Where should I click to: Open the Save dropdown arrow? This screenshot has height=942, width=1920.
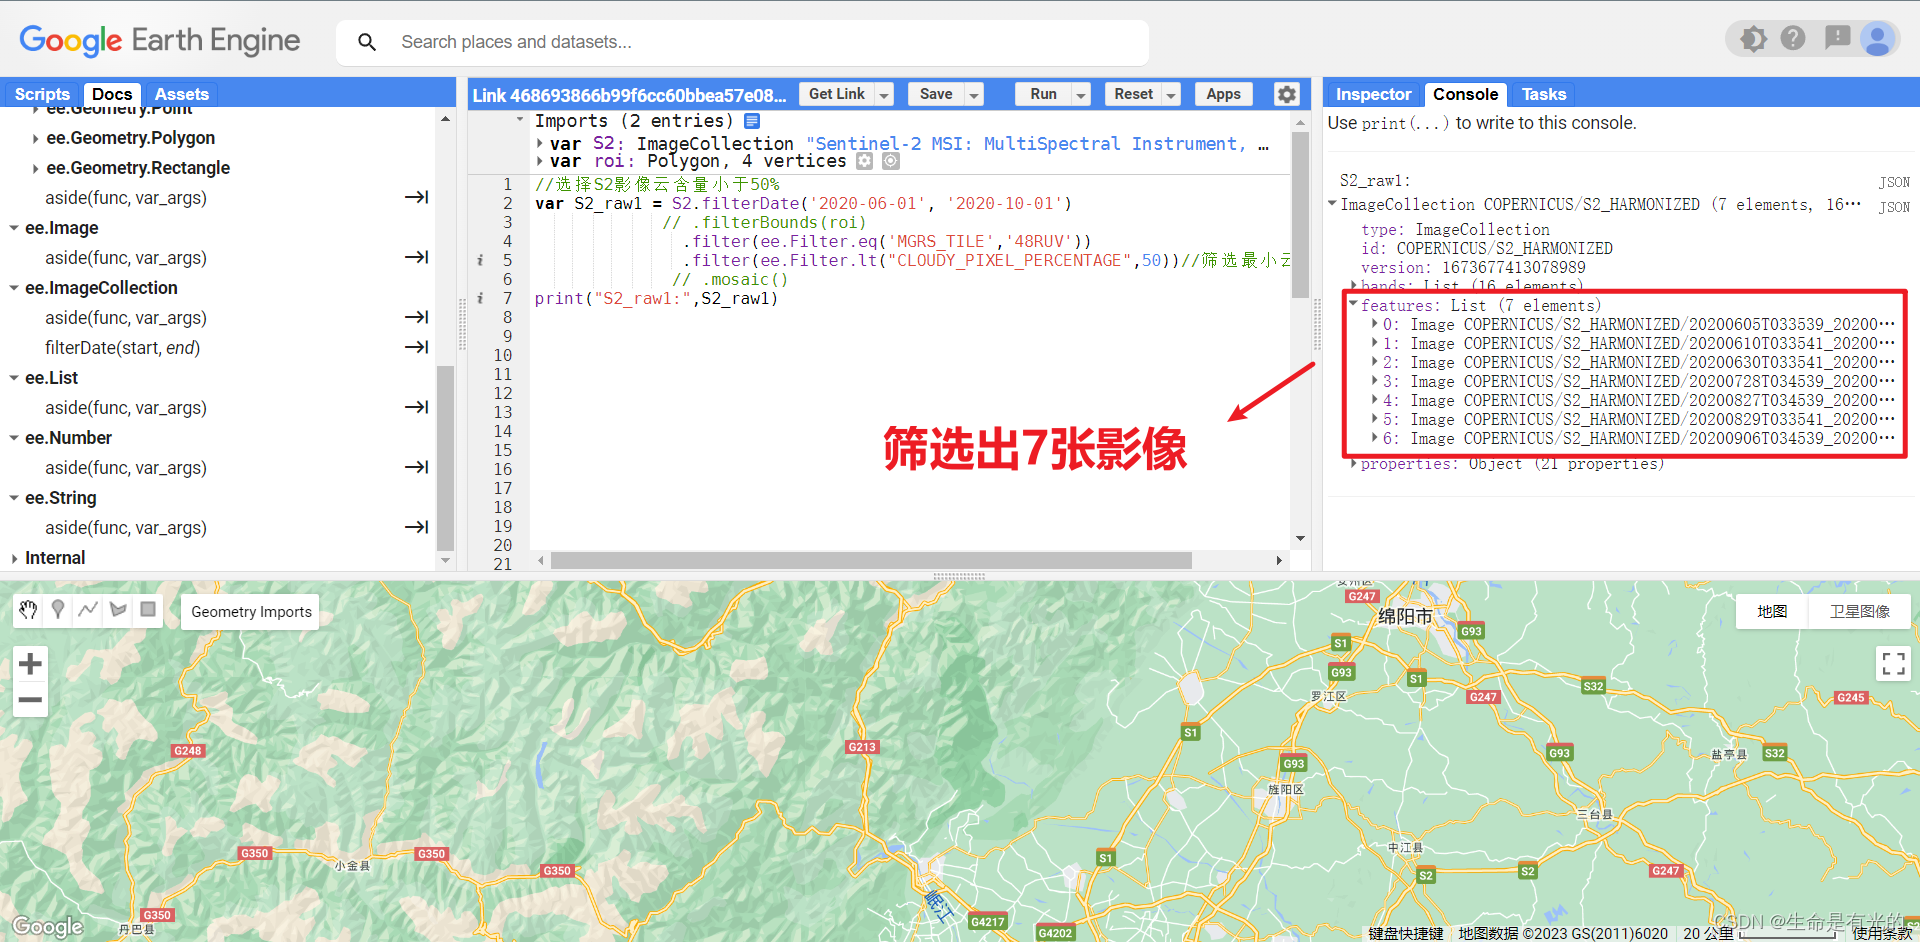974,94
